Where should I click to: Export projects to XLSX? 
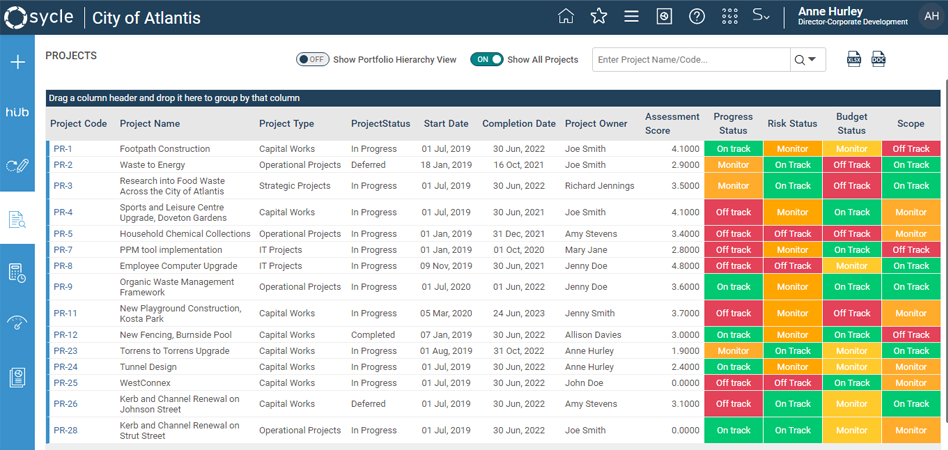(x=854, y=59)
